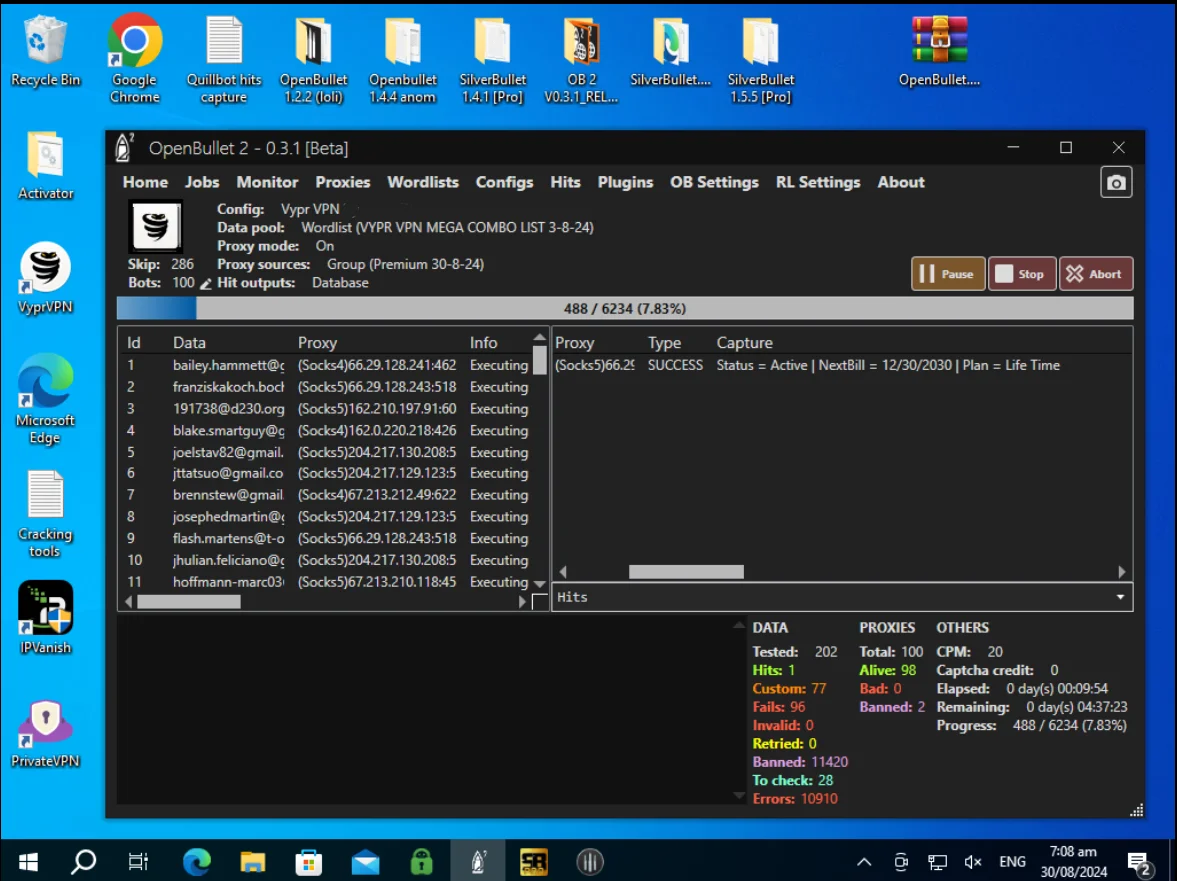Click the "Banned: 11420" data statistic
This screenshot has width=1177, height=881.
pos(800,762)
